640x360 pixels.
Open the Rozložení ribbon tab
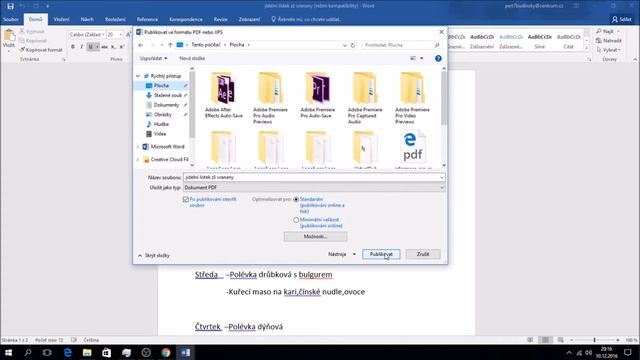click(115, 19)
